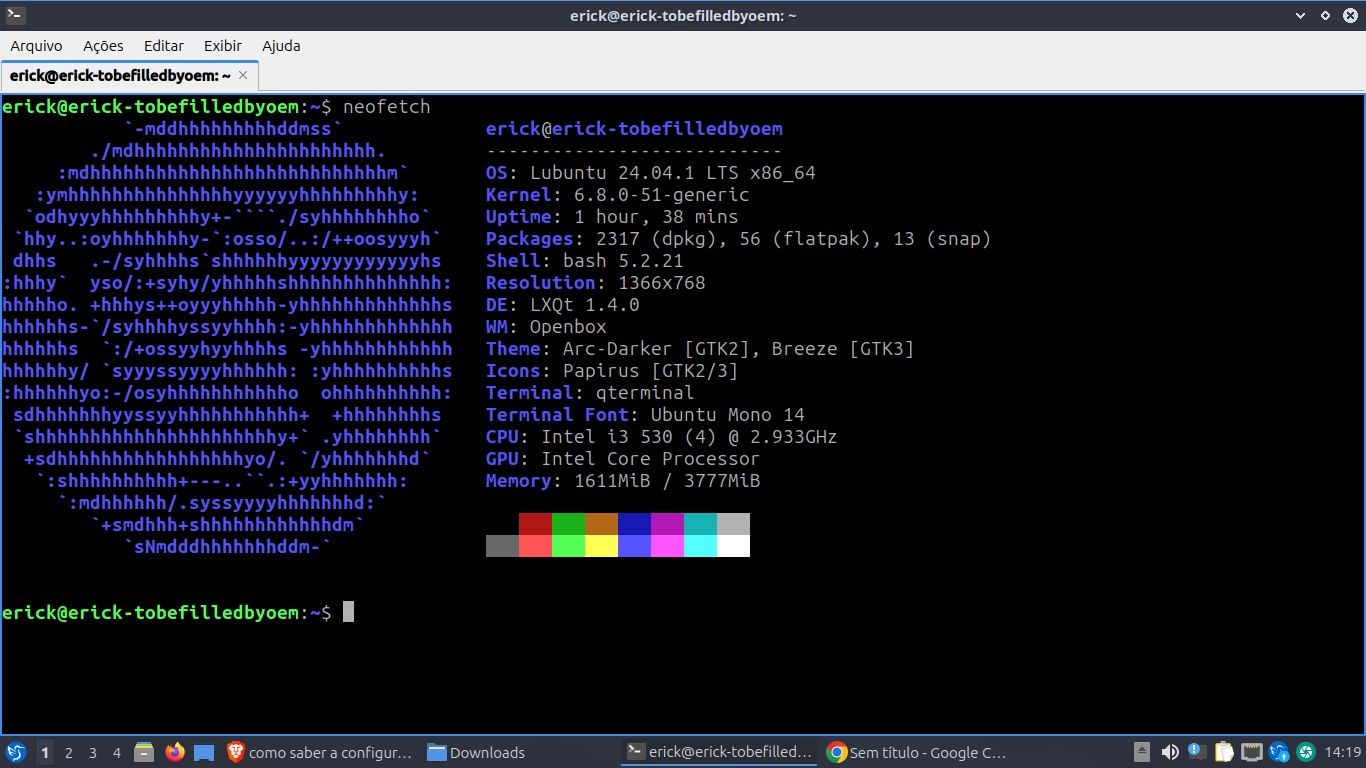Click the 'Resolution: 1366x768' line
1366x768 pixels.
coord(596,283)
